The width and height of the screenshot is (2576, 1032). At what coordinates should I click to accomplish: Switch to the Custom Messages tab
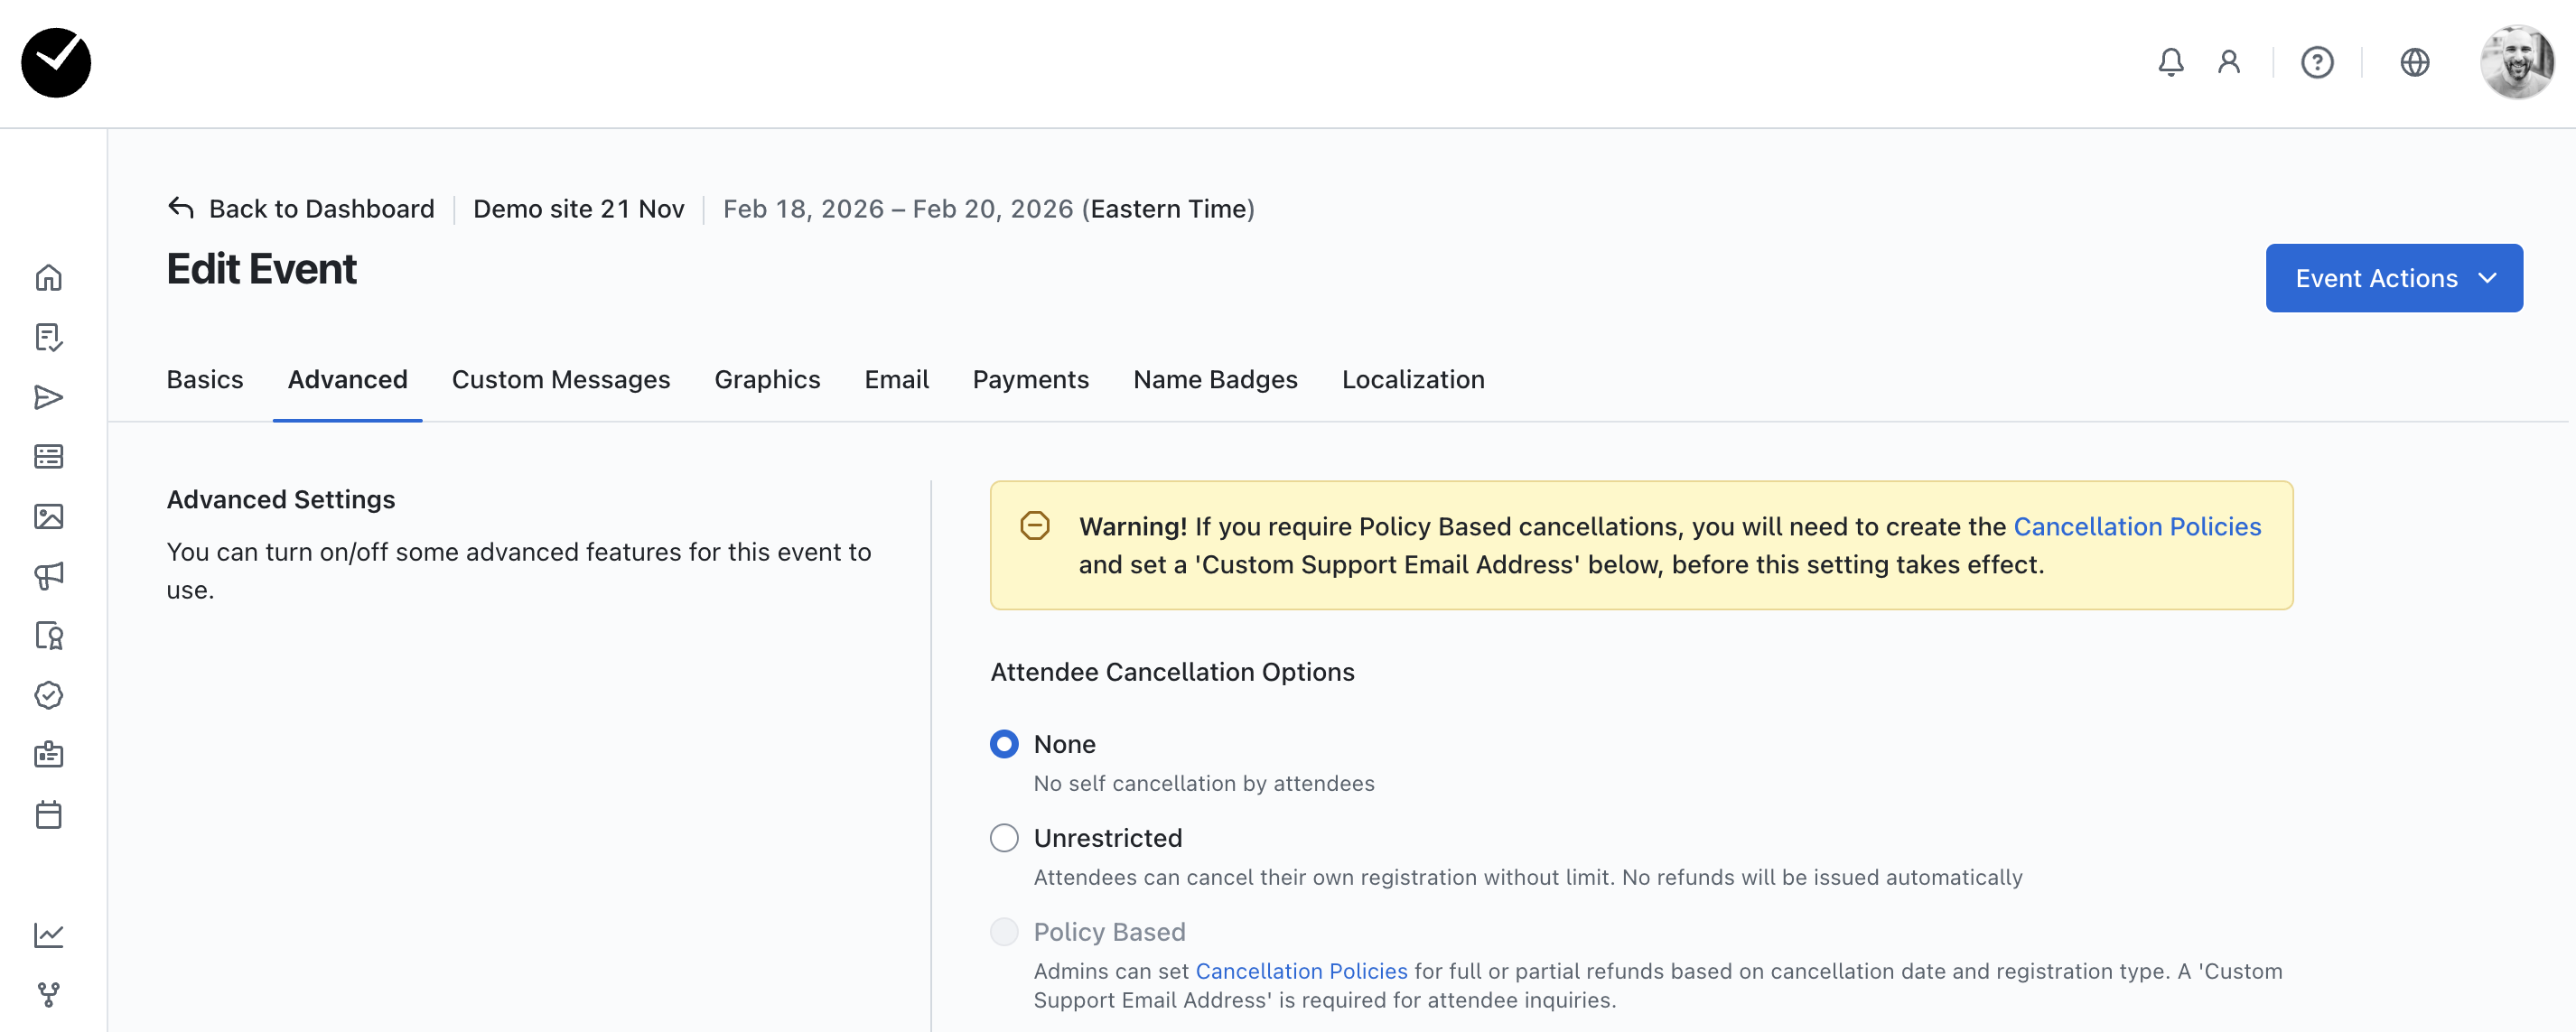coord(560,380)
